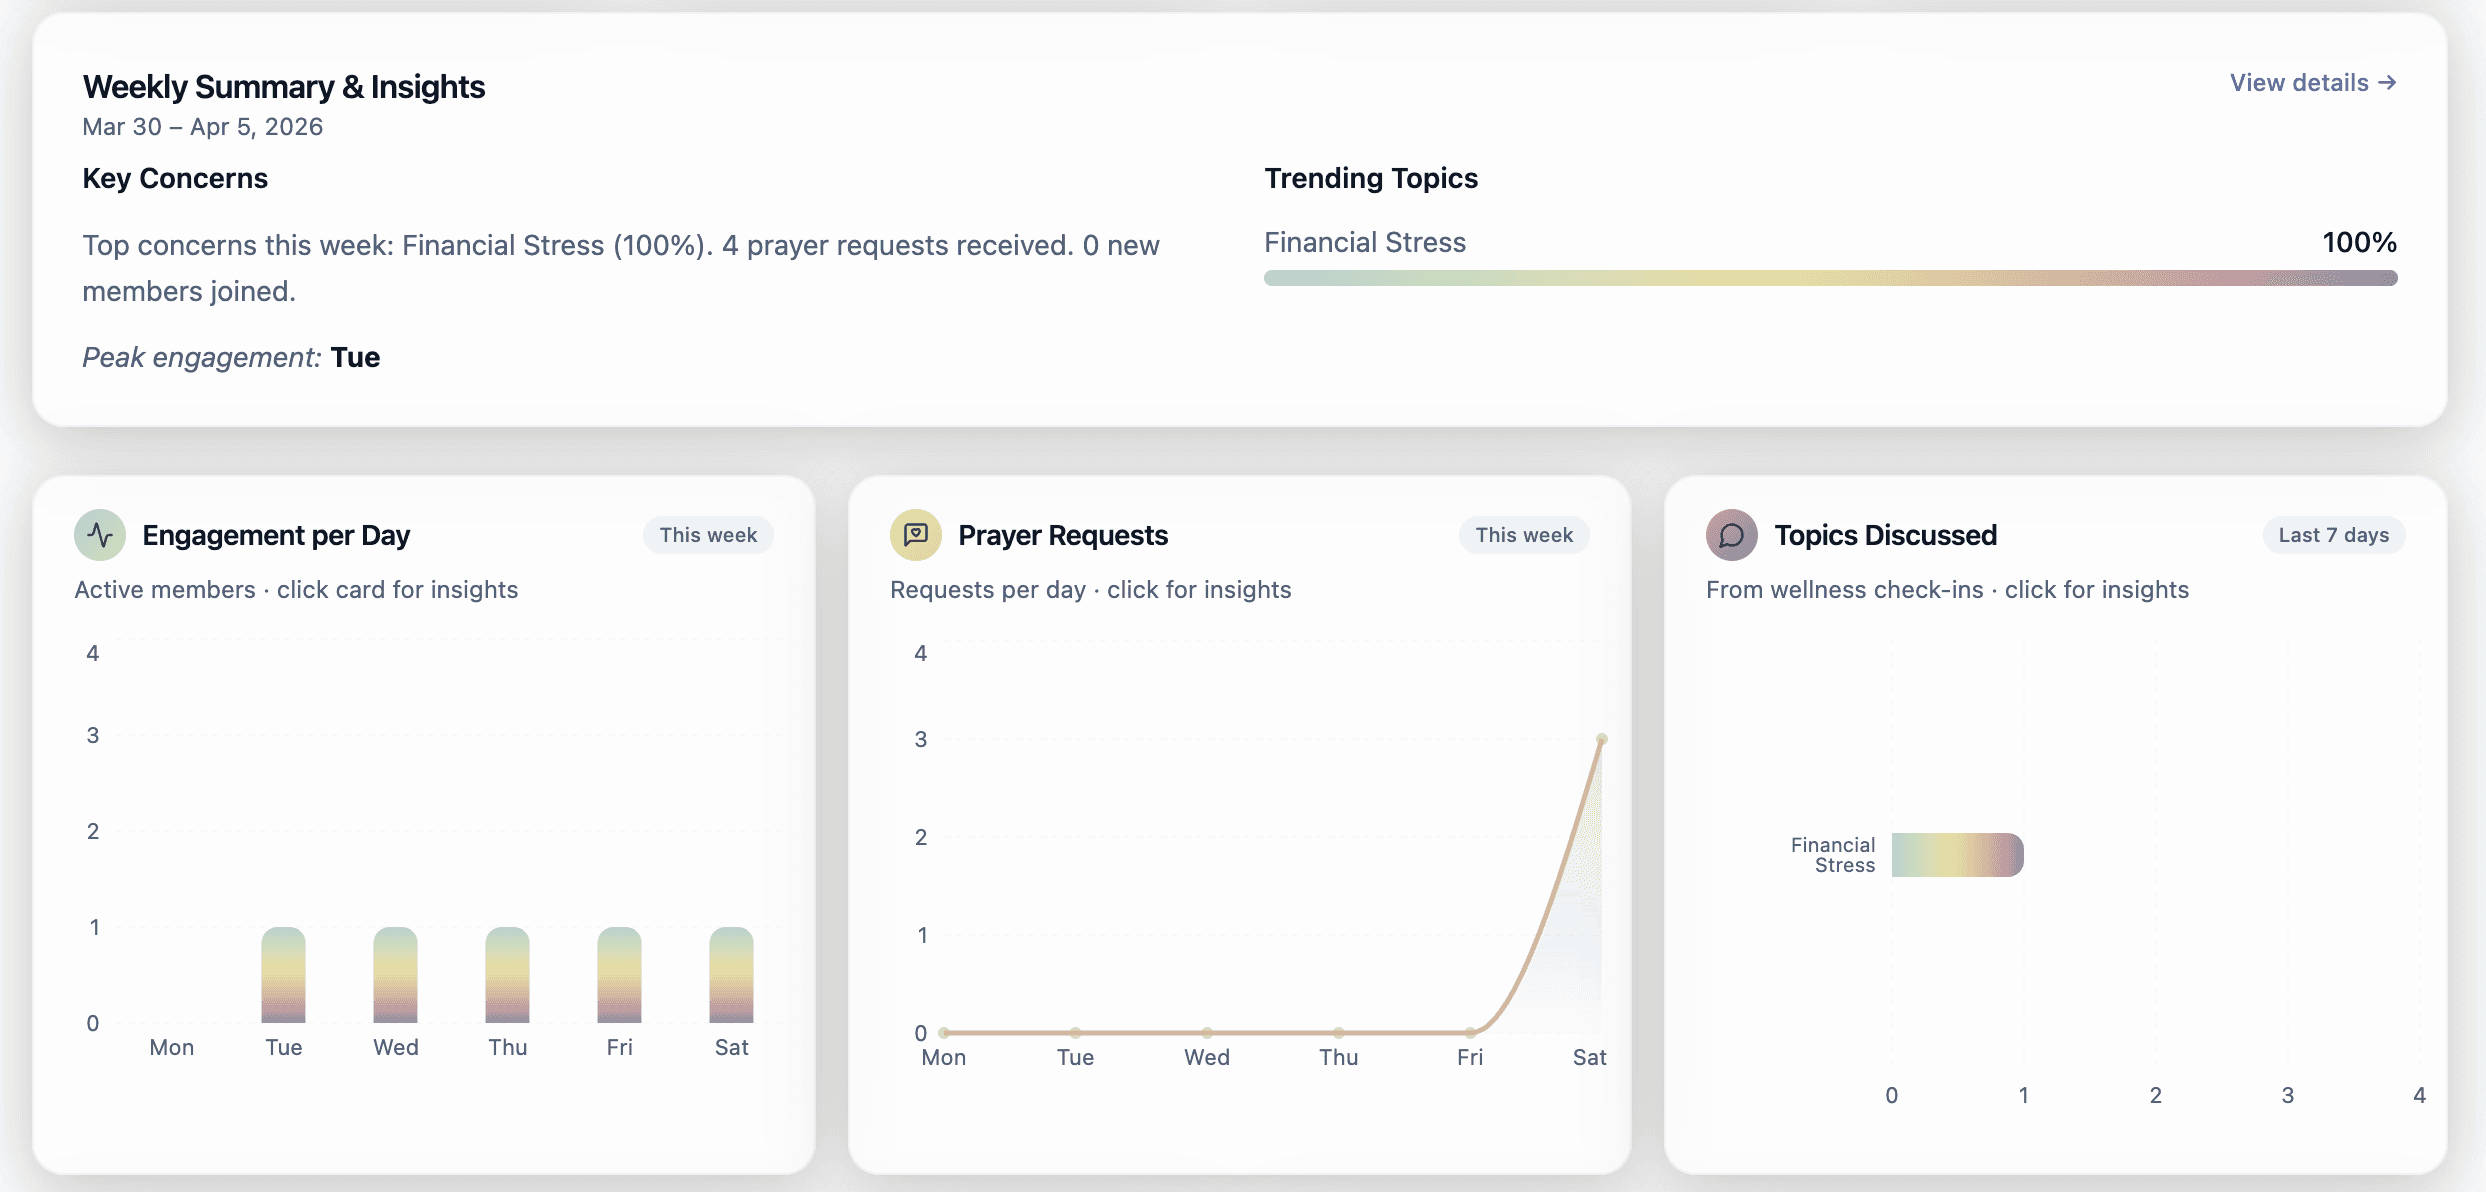Click the This week badge on Engagement card
This screenshot has height=1192, width=2486.
tap(708, 535)
